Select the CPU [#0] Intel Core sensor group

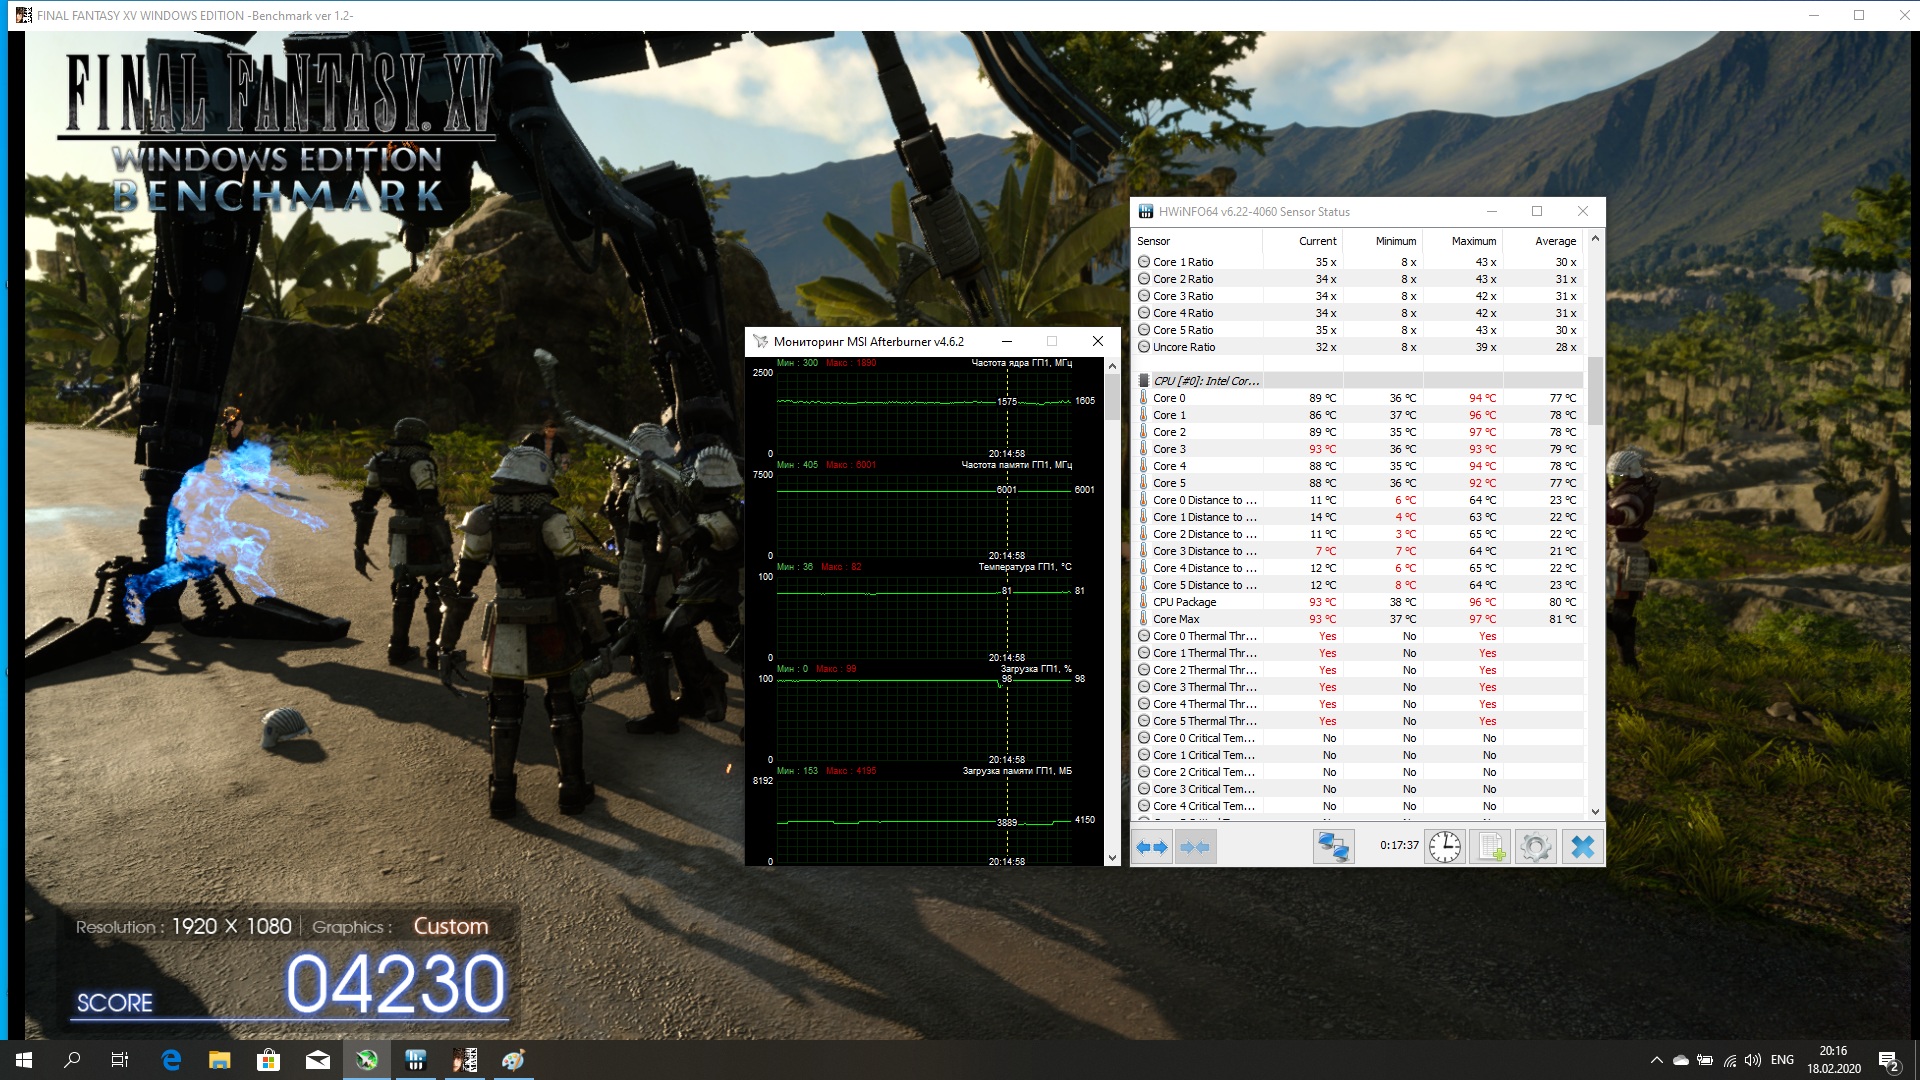click(1205, 381)
